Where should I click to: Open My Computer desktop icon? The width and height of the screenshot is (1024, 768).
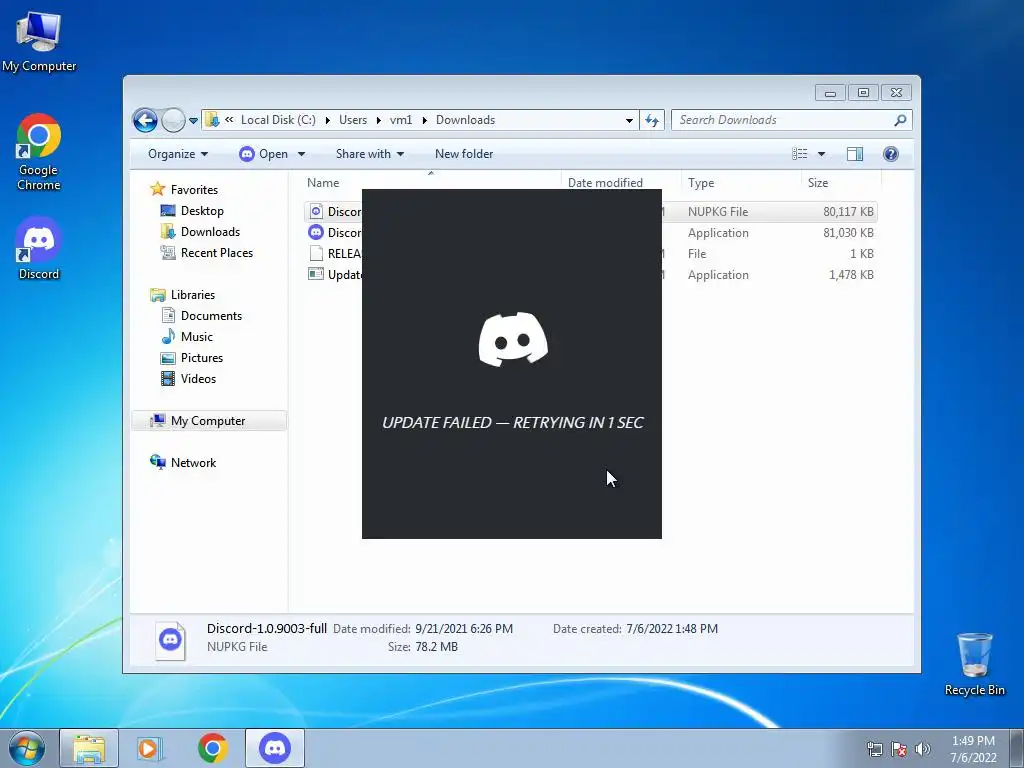39,41
